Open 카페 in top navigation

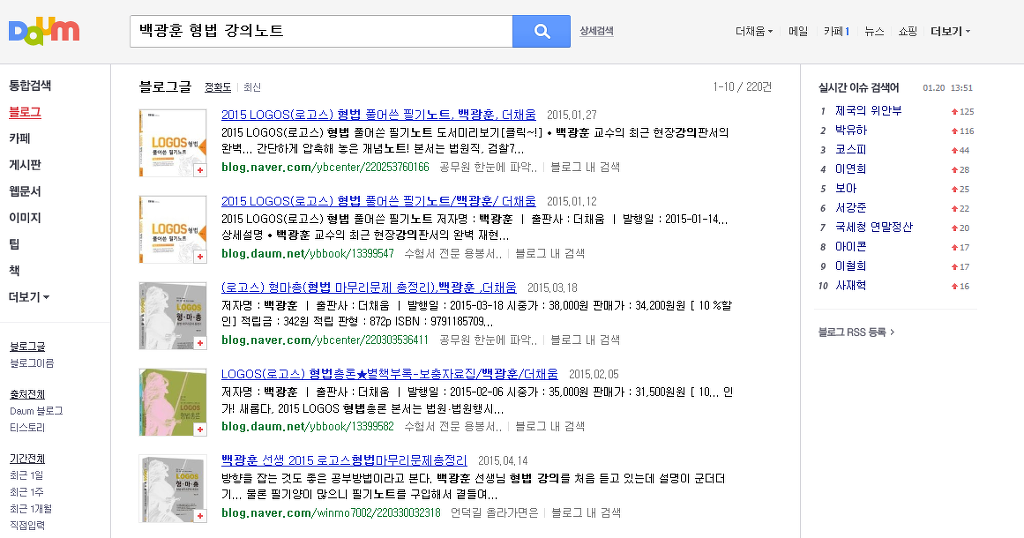pyautogui.click(x=837, y=31)
